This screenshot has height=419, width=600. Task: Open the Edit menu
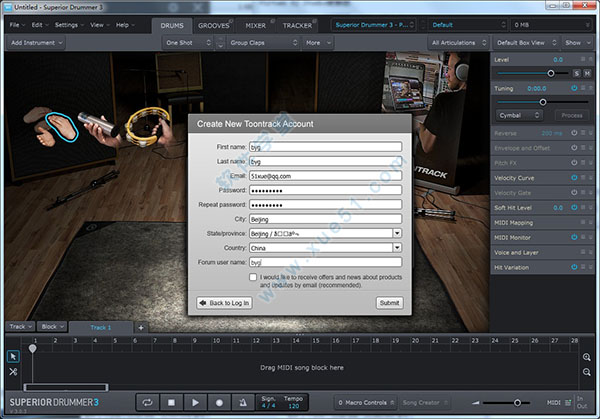click(x=40, y=25)
